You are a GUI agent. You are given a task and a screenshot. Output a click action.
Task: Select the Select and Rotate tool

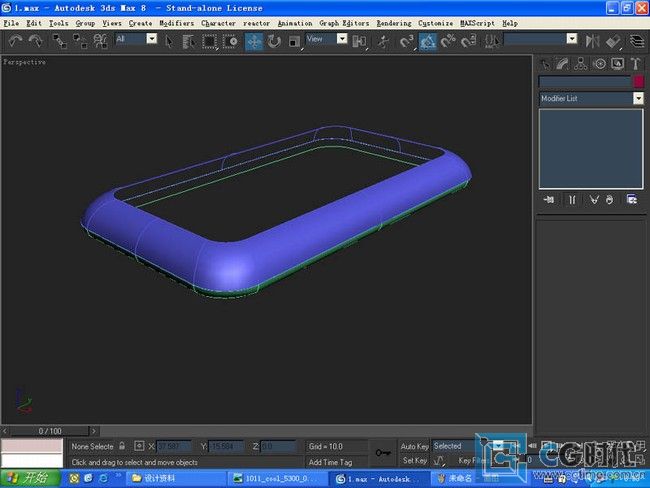coord(274,41)
